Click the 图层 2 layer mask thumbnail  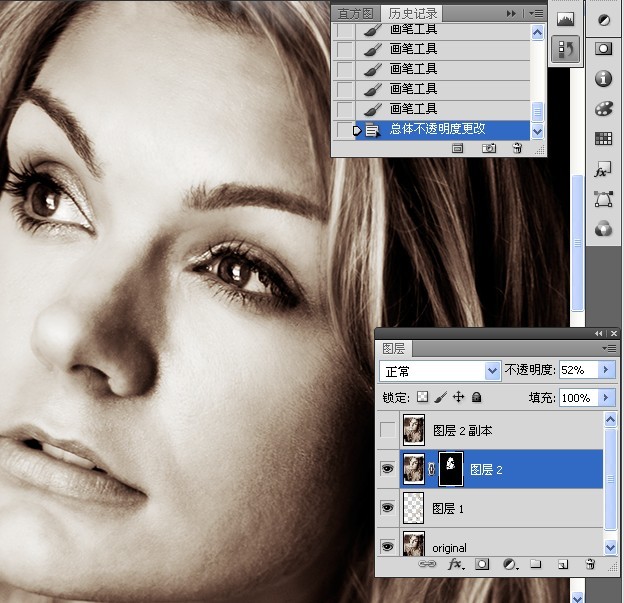coord(450,468)
